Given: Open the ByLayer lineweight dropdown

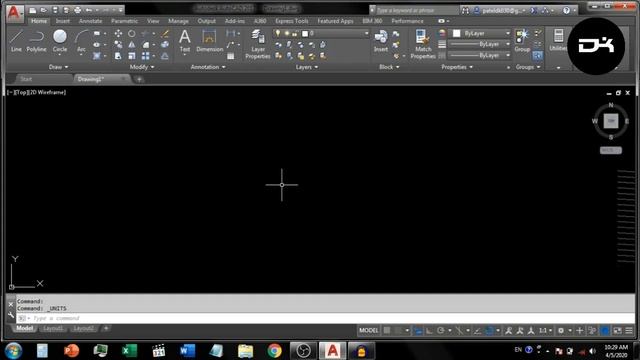Looking at the screenshot, I should 479,44.
